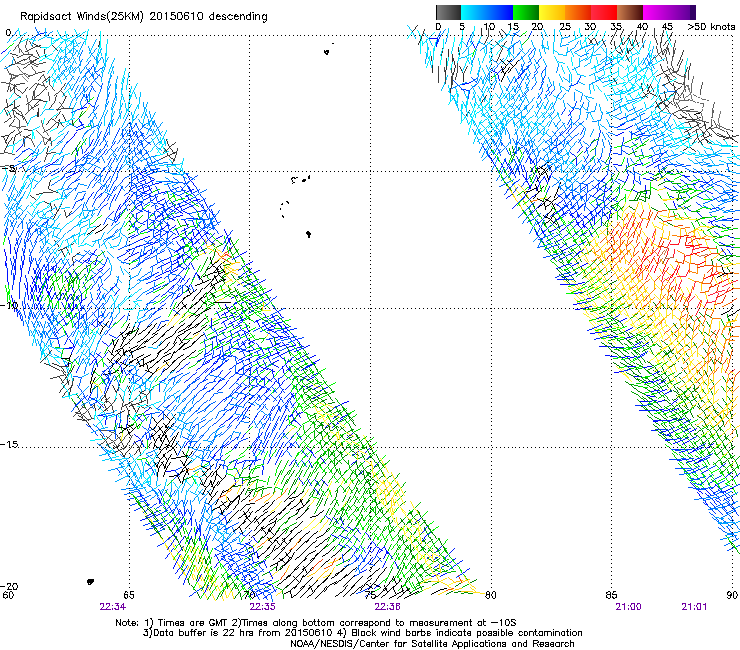Click the yellow 20-25 knots legend segment
Image resolution: width=740 pixels, height=650 pixels.
point(552,12)
